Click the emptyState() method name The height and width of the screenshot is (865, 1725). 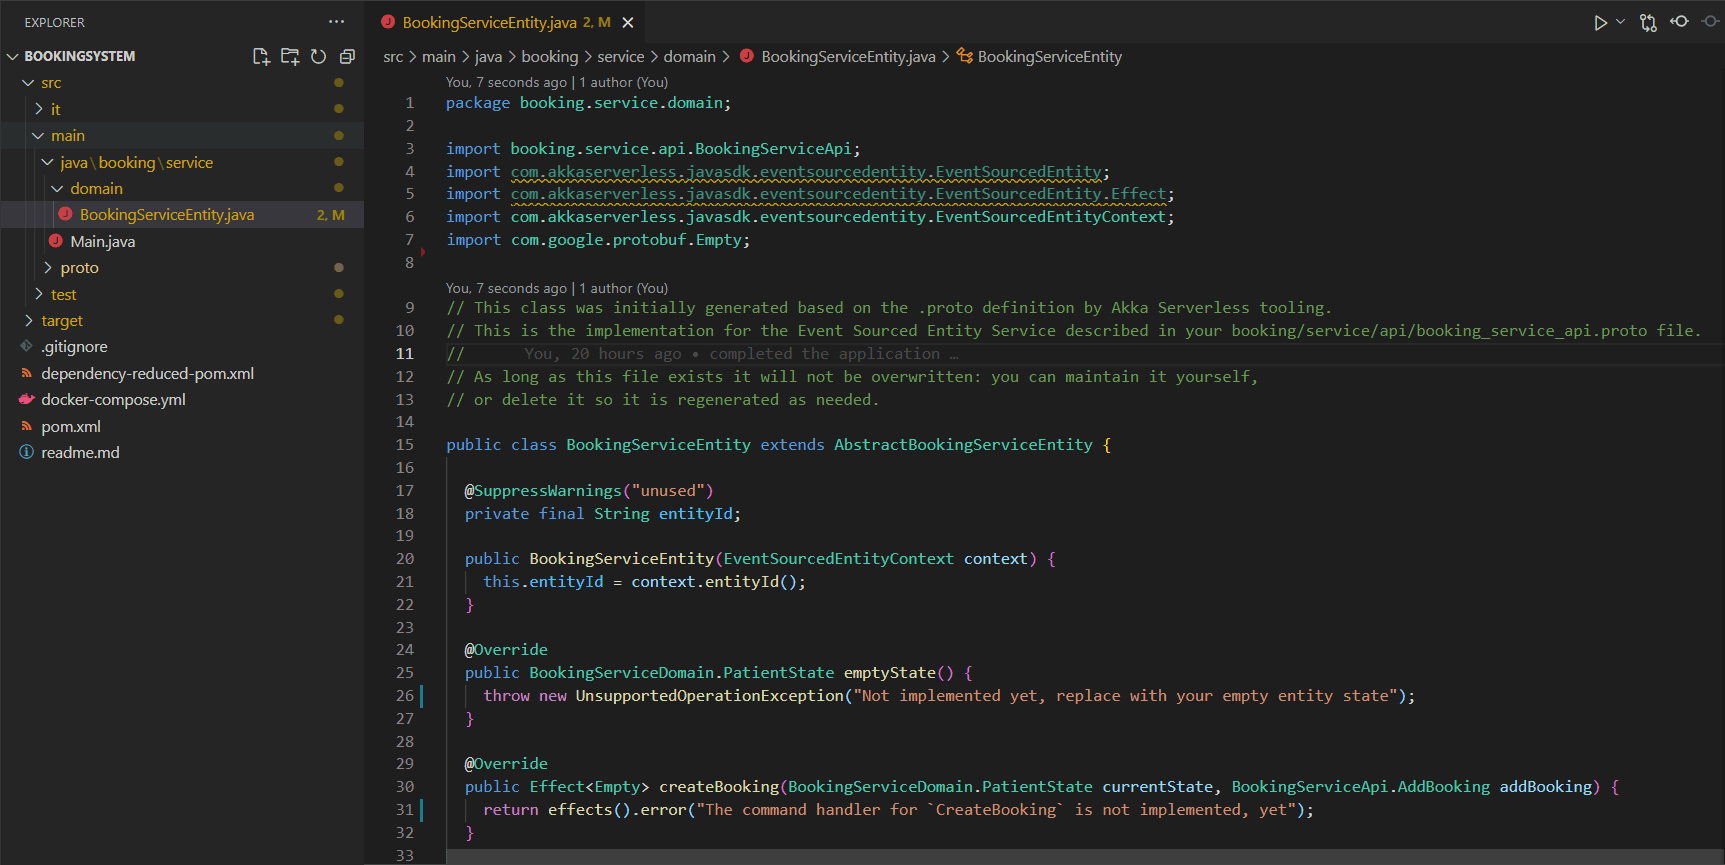890,673
